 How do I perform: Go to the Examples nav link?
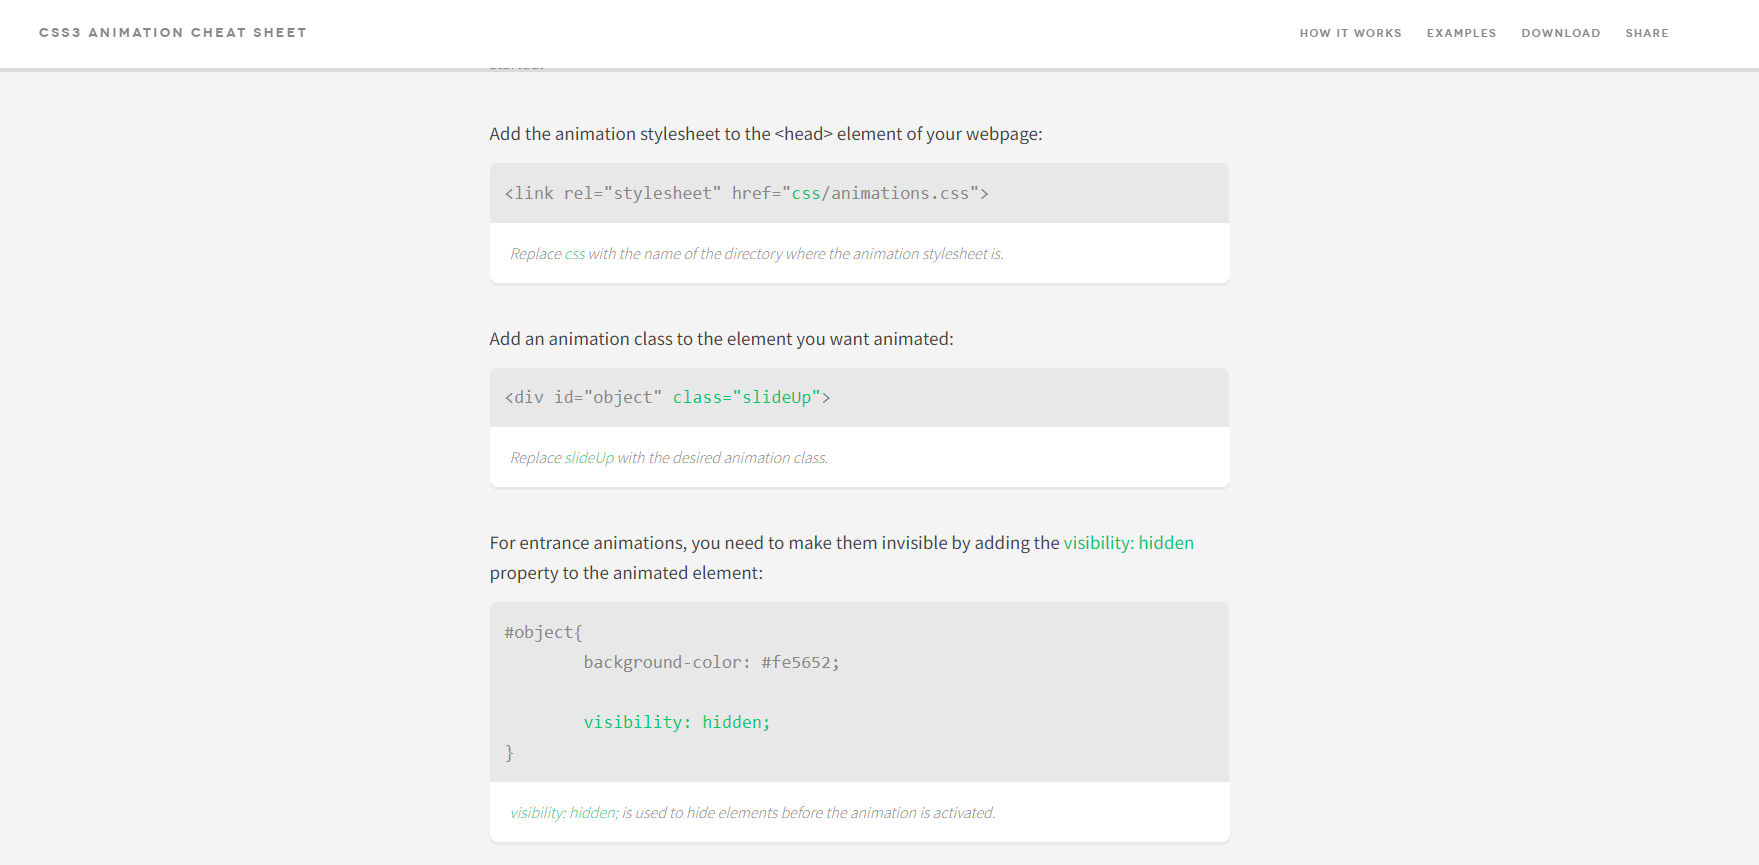pos(1461,33)
